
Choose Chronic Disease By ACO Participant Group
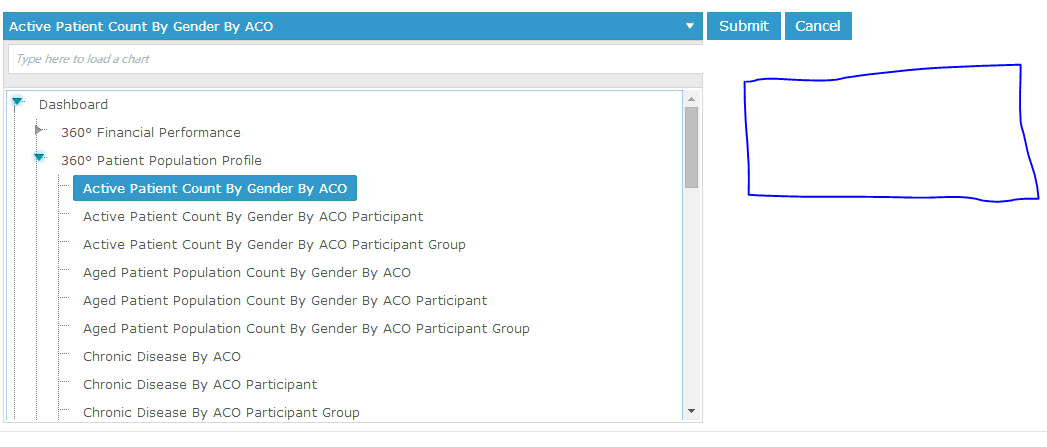(x=221, y=412)
